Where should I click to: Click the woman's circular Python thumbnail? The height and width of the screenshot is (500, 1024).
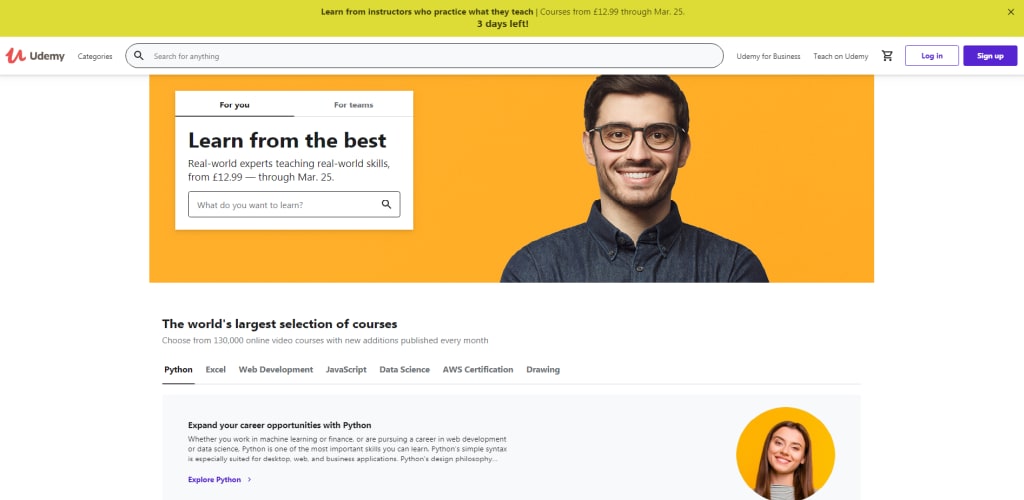point(785,454)
